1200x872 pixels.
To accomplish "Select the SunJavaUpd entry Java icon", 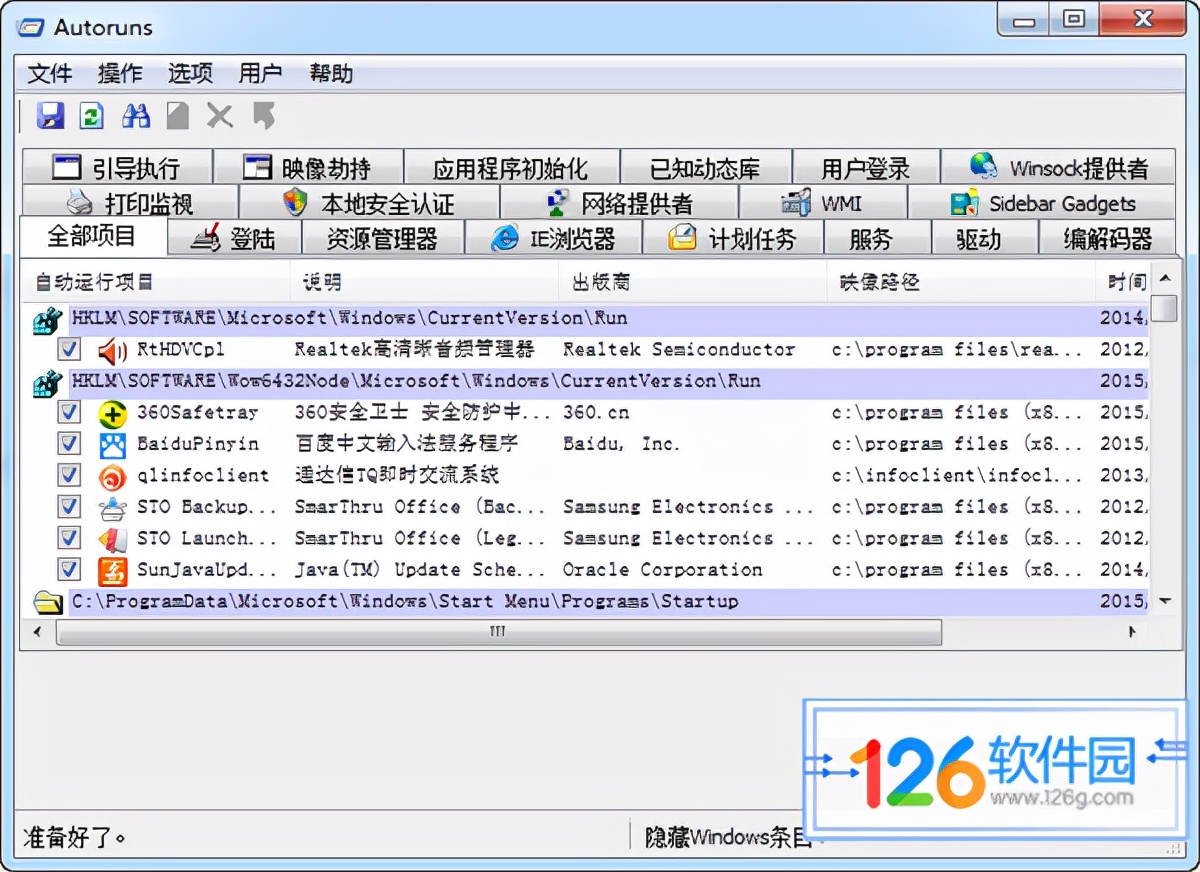I will (x=112, y=571).
